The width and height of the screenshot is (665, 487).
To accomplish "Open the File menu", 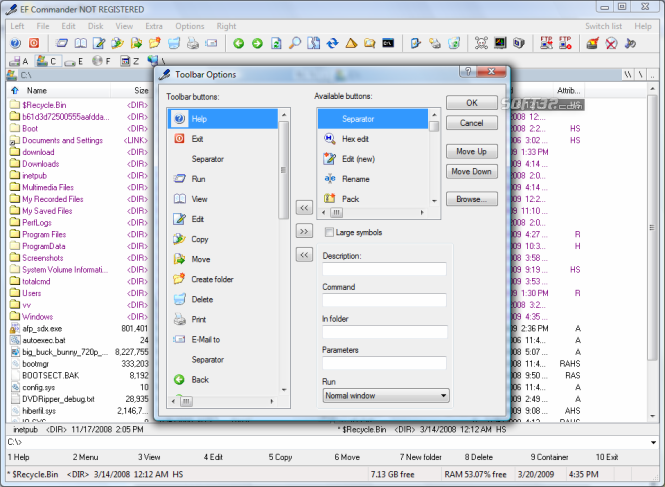I will coord(43,26).
